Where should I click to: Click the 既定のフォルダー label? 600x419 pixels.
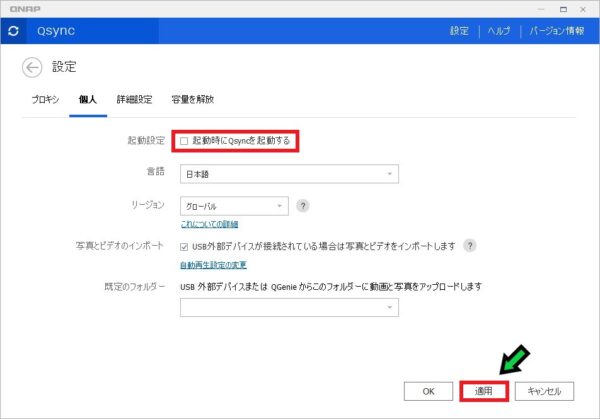coord(135,286)
